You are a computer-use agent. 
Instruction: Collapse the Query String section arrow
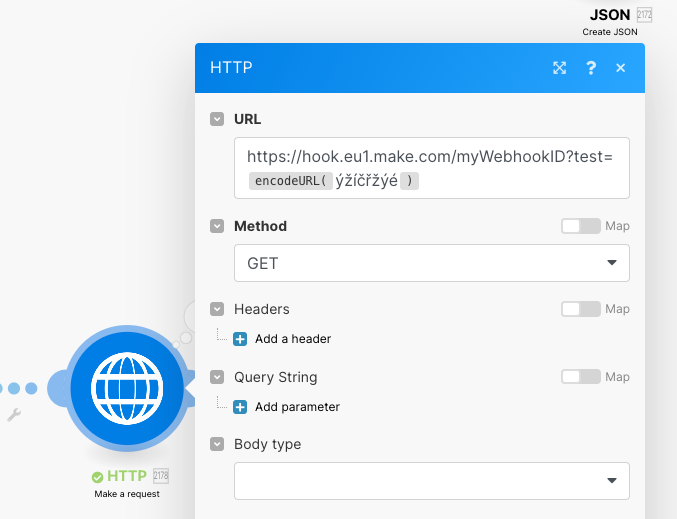click(217, 377)
